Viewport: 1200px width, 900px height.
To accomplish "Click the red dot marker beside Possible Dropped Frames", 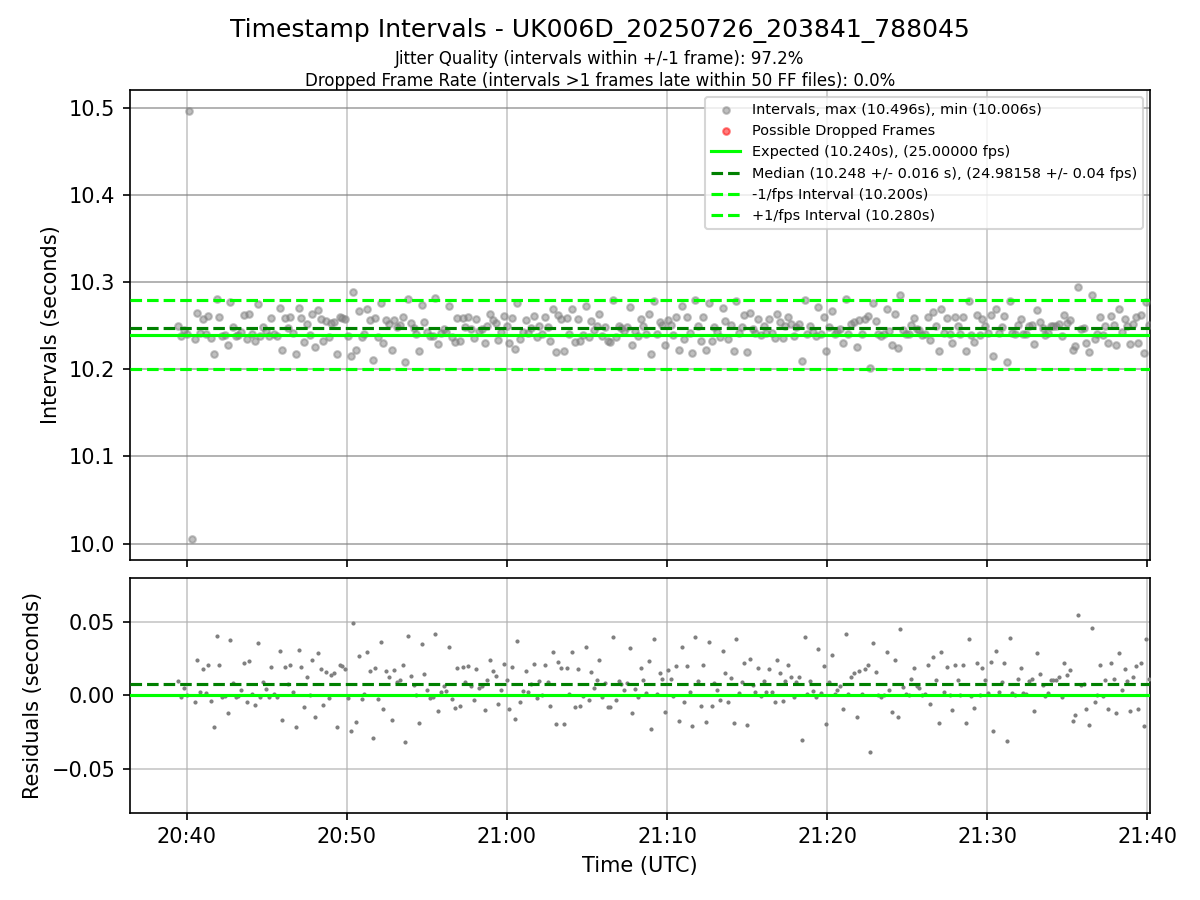I will tap(726, 131).
